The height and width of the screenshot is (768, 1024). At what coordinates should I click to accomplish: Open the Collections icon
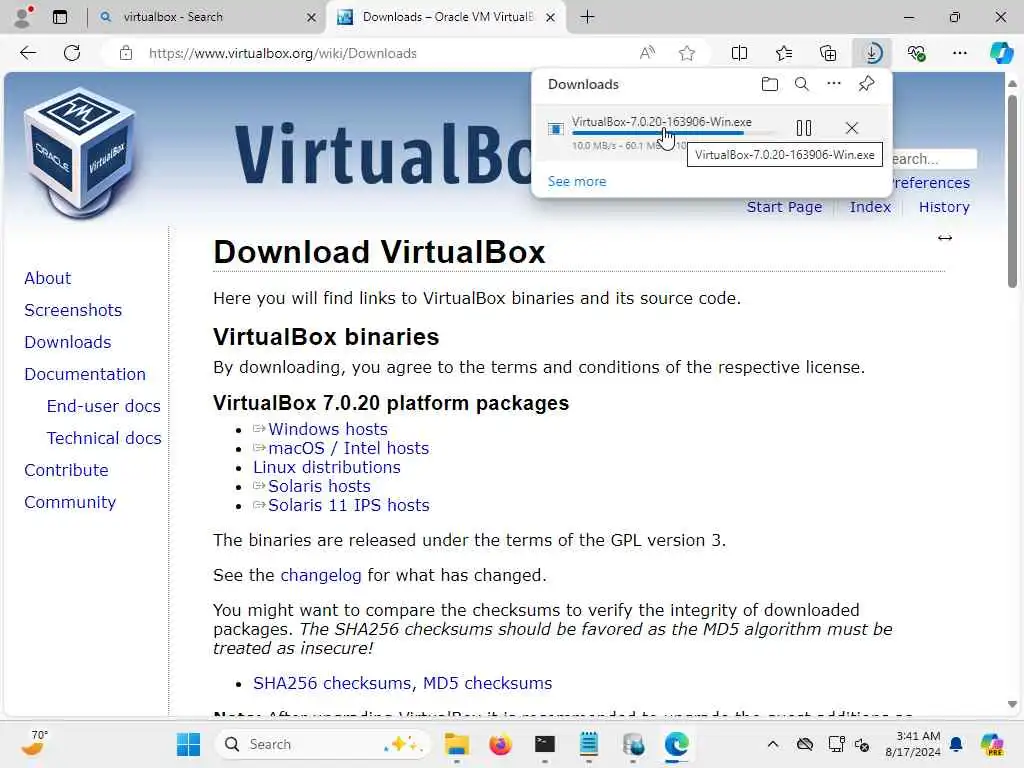click(x=828, y=53)
